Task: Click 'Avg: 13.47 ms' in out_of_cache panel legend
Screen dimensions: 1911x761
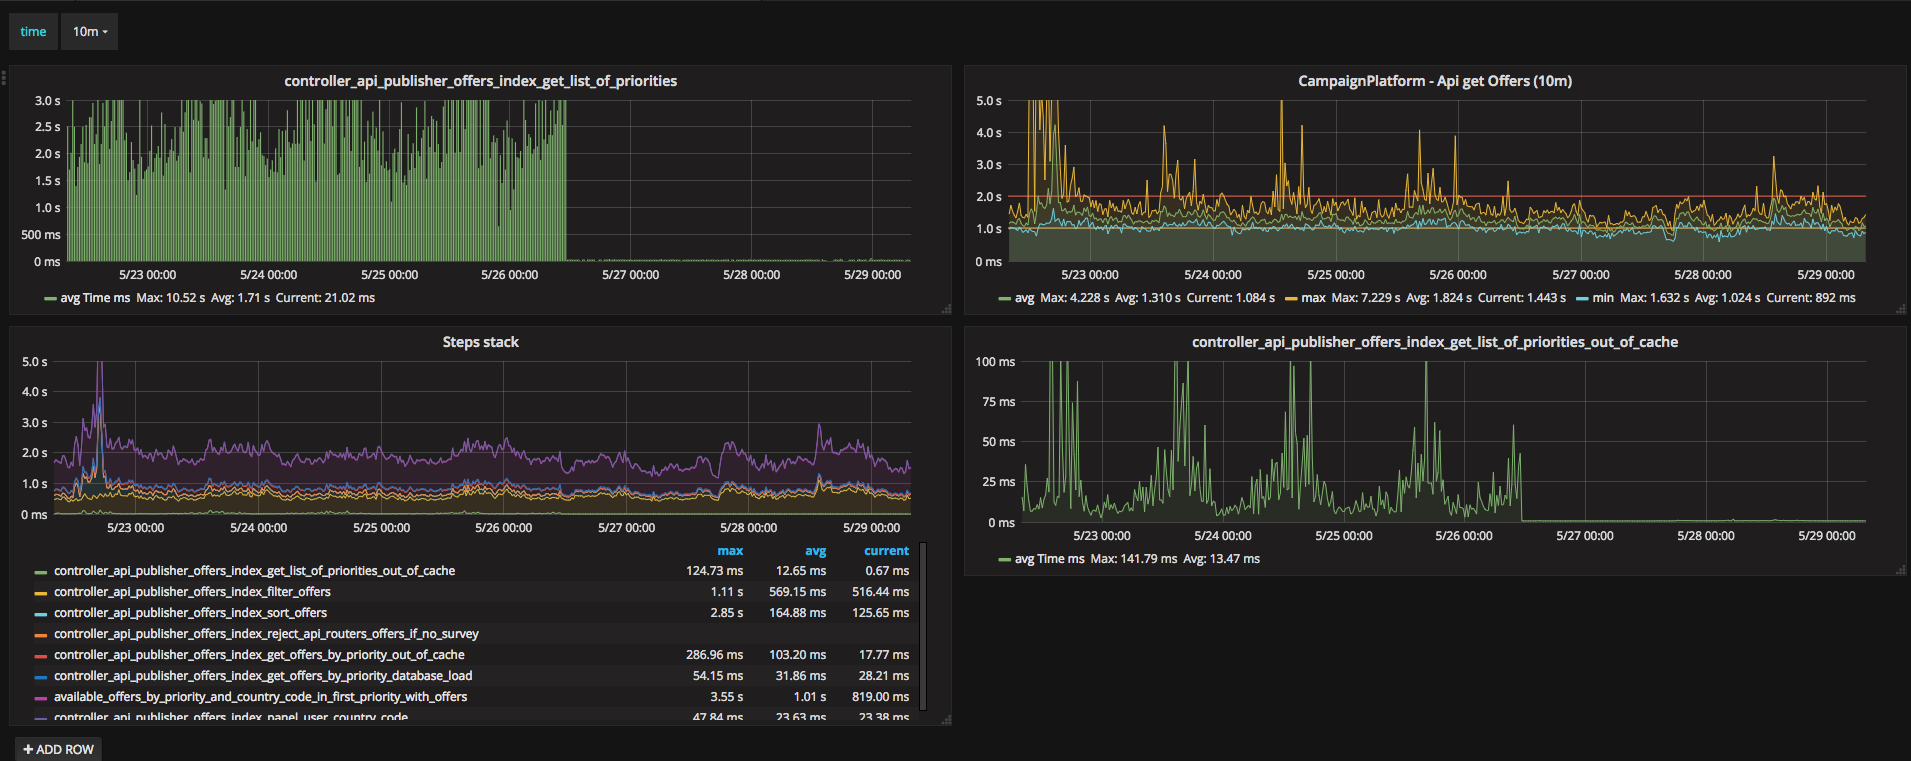Action: click(1222, 559)
